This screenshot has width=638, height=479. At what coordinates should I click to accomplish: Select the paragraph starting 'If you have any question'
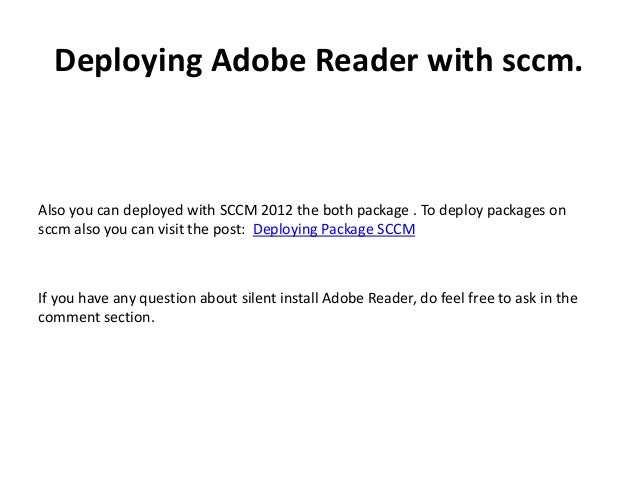308,308
